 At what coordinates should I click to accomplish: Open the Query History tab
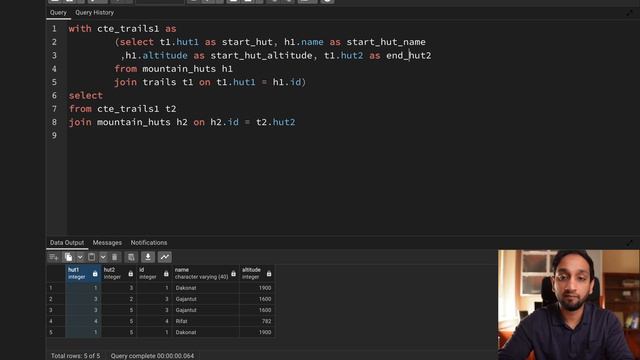(94, 13)
